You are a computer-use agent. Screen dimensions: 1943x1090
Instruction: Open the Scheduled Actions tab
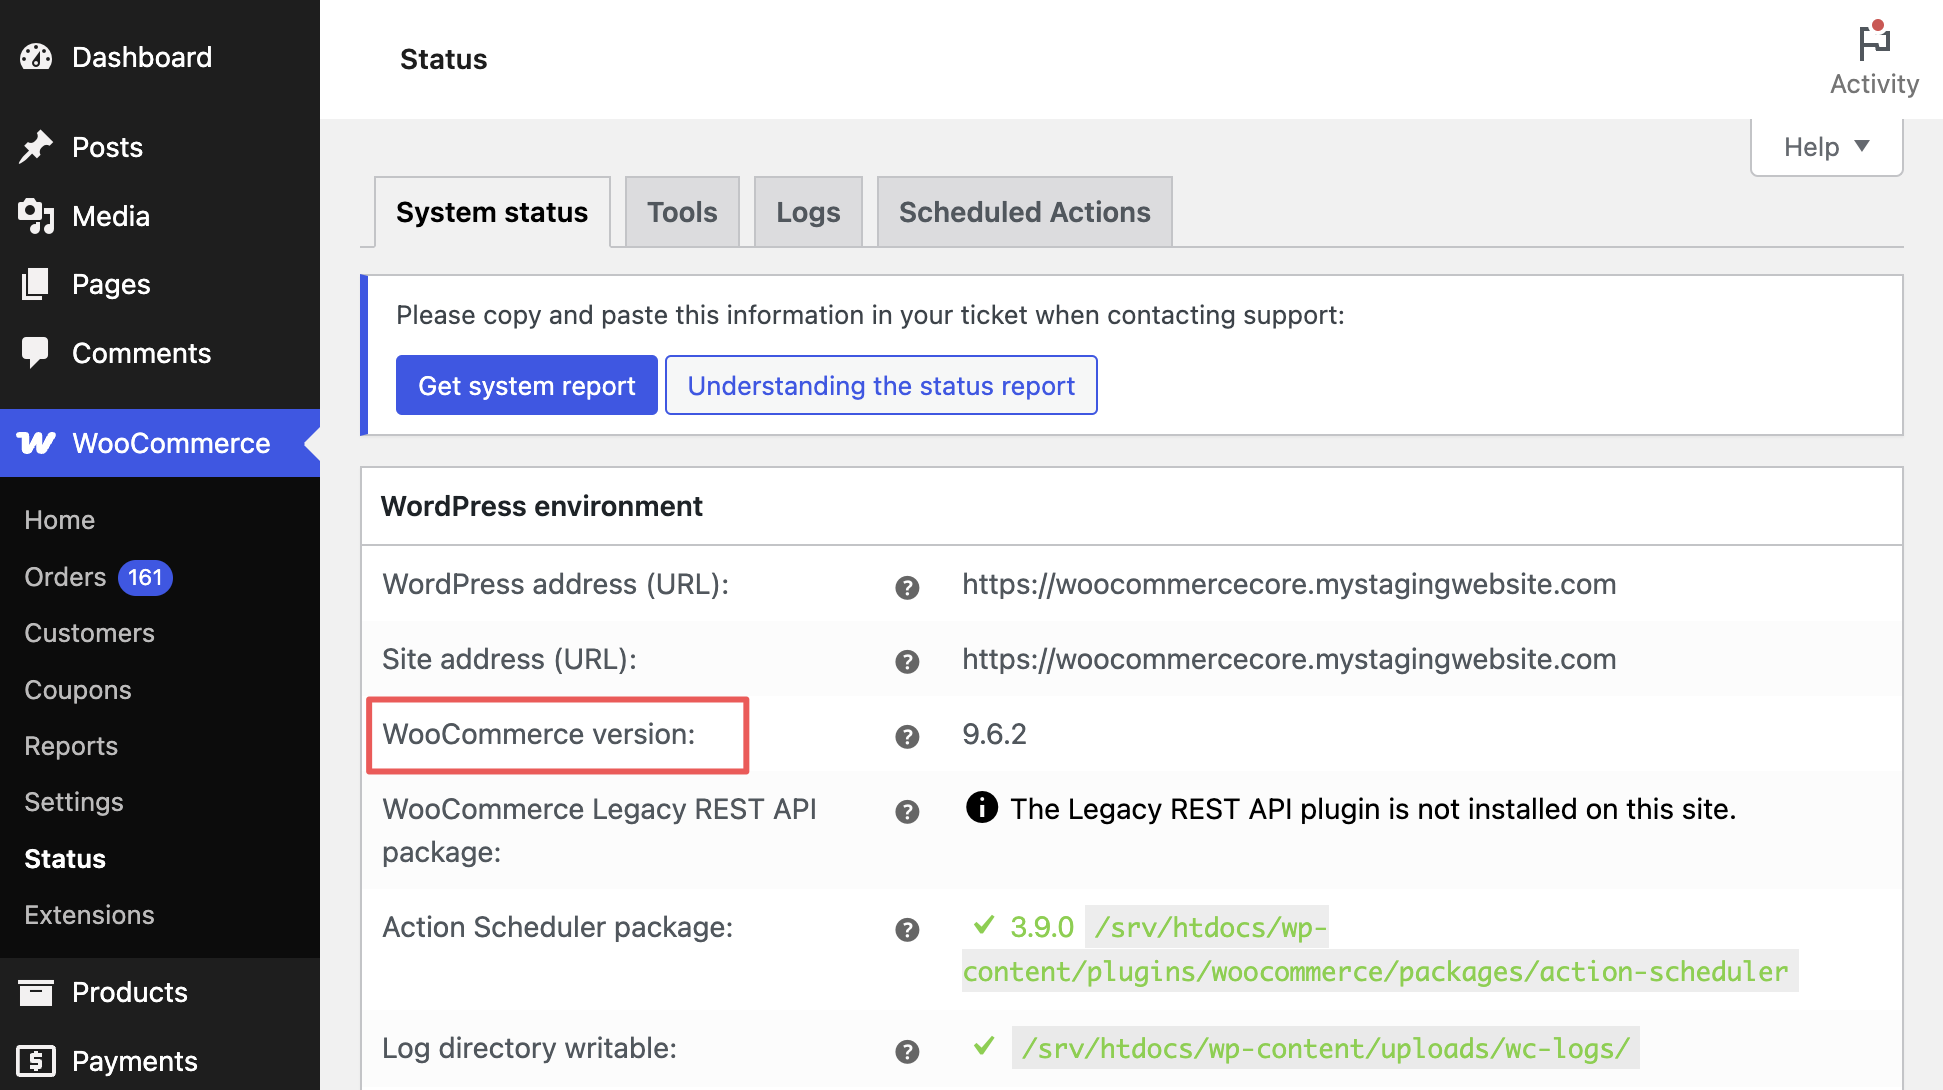point(1023,211)
